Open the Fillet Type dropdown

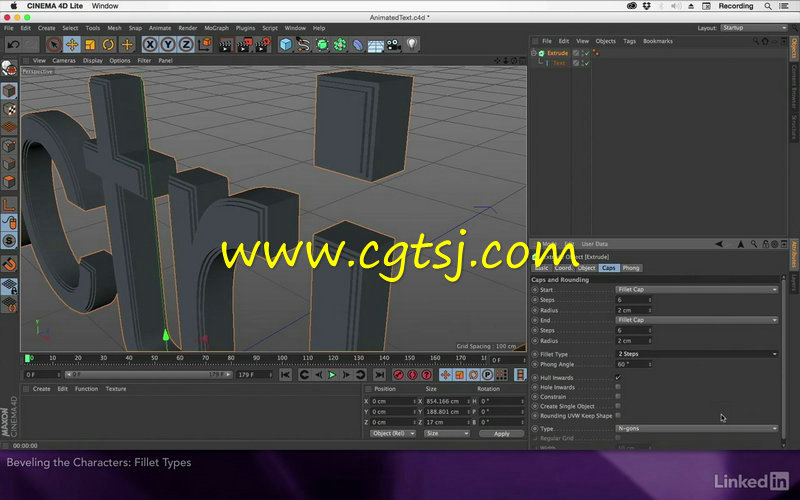[697, 354]
